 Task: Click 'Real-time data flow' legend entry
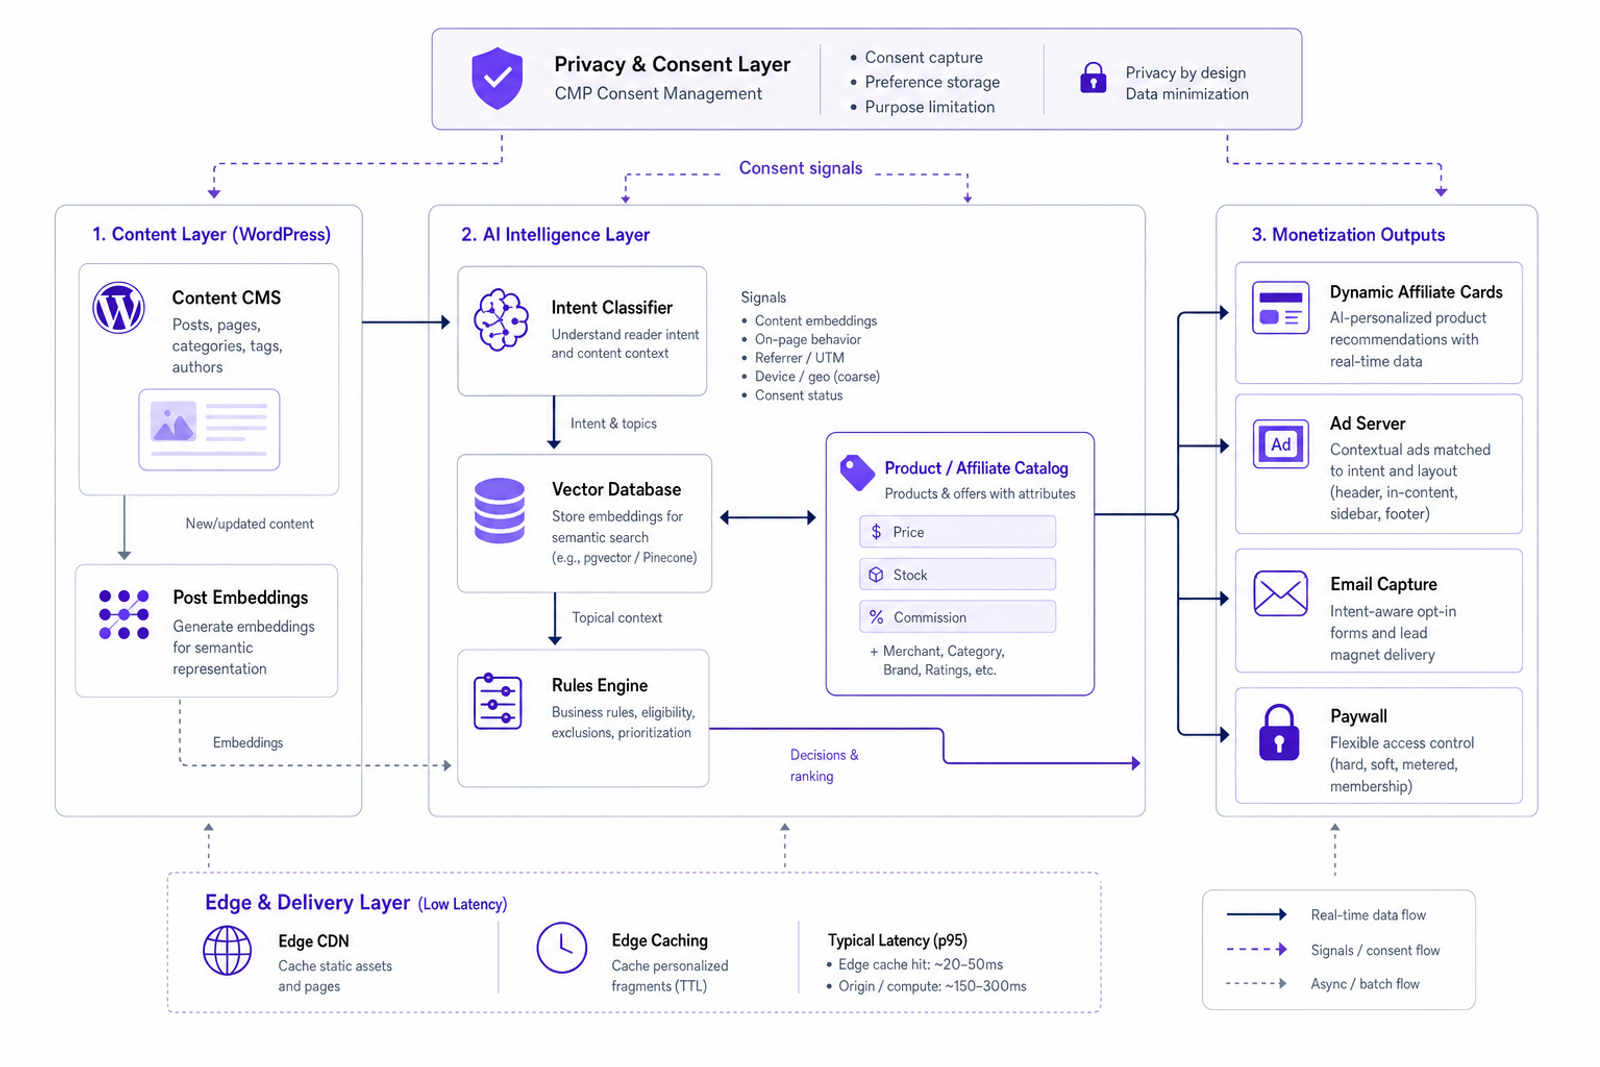pyautogui.click(x=1368, y=915)
